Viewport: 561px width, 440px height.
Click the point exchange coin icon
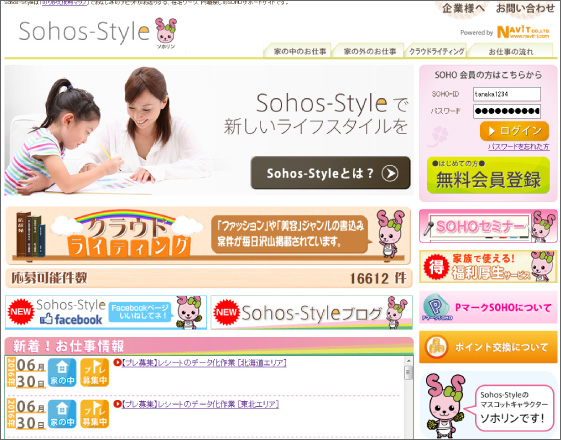coord(436,347)
